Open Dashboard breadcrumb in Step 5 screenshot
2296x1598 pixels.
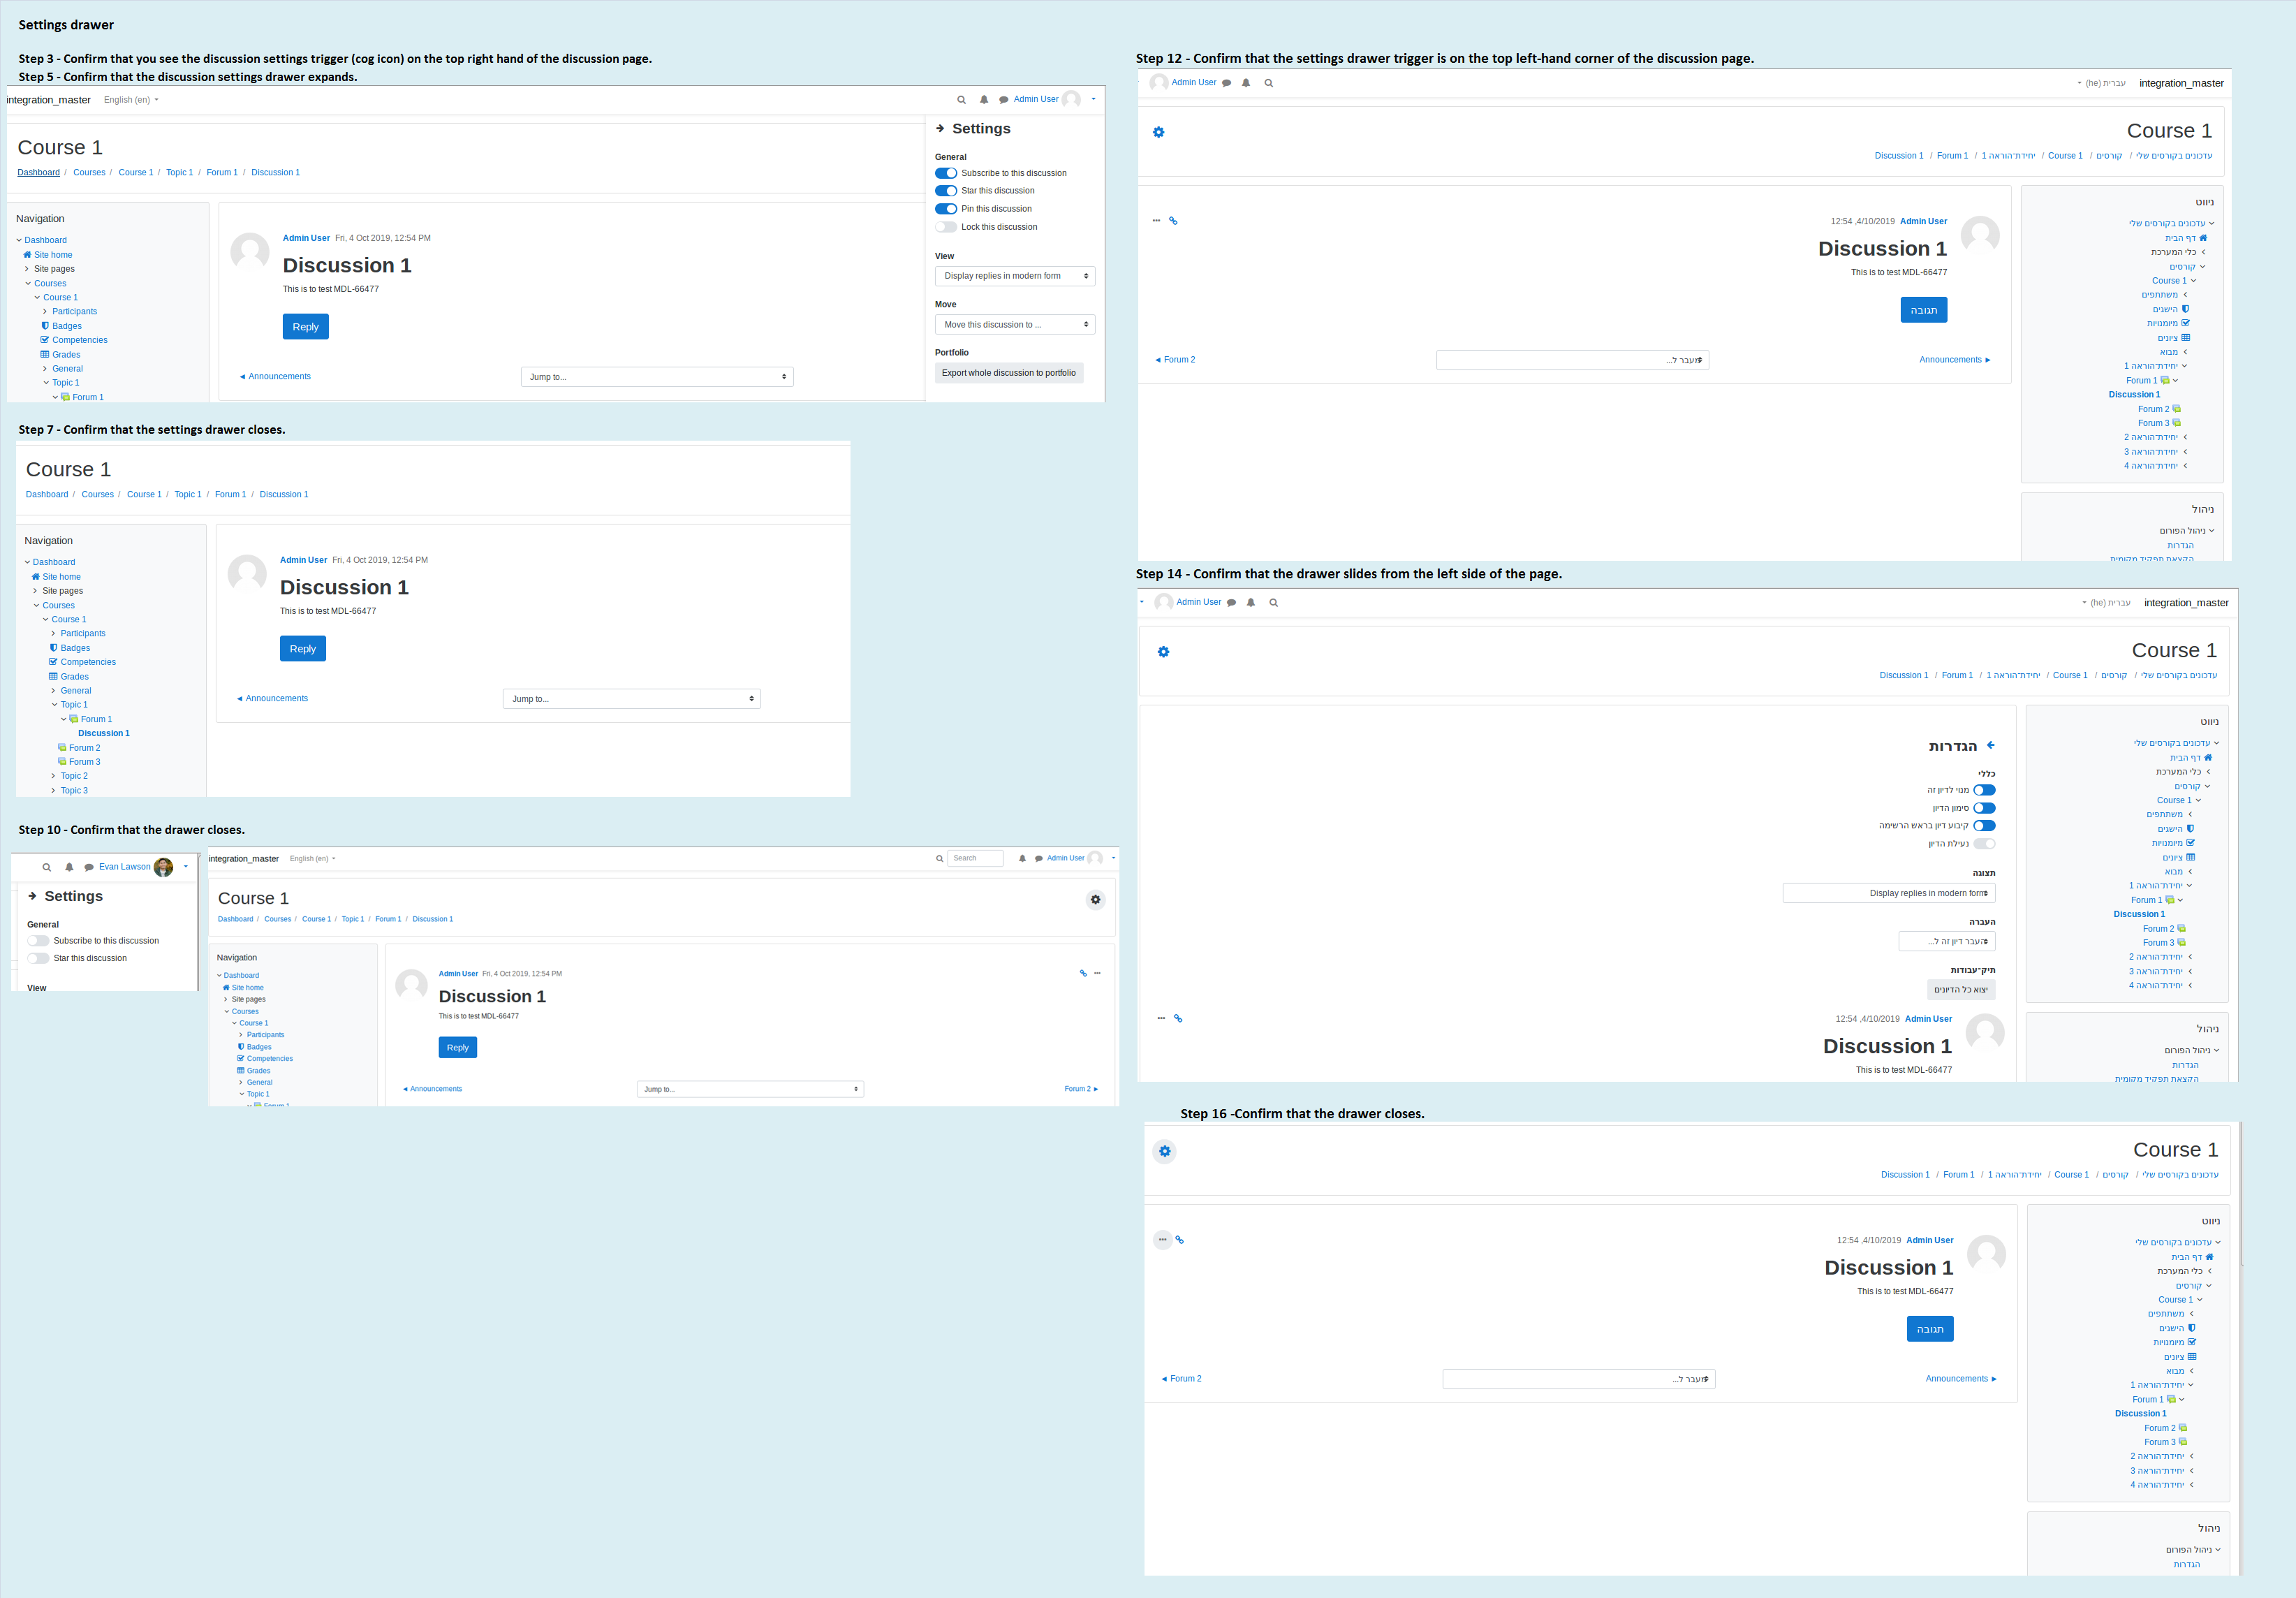[38, 173]
